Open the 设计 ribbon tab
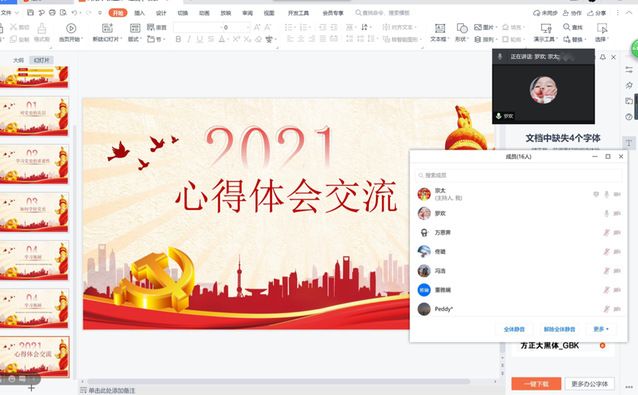Screen dimensions: 638x395 click(161, 13)
